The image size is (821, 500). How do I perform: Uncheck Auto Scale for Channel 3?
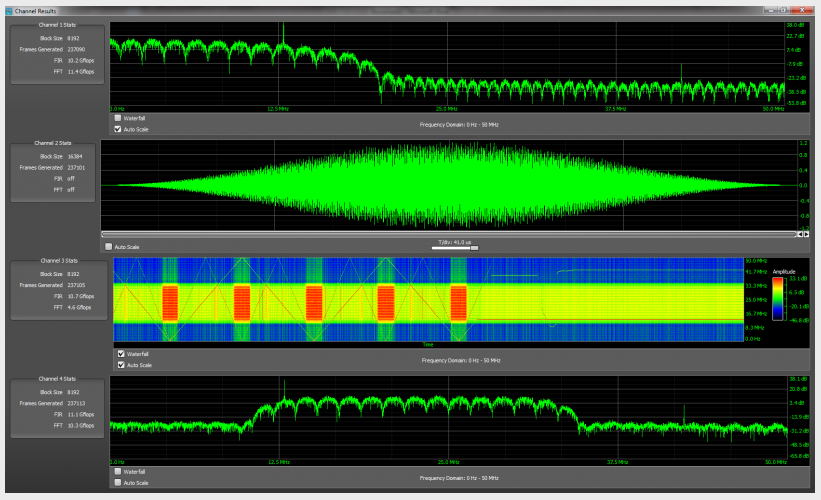122,365
